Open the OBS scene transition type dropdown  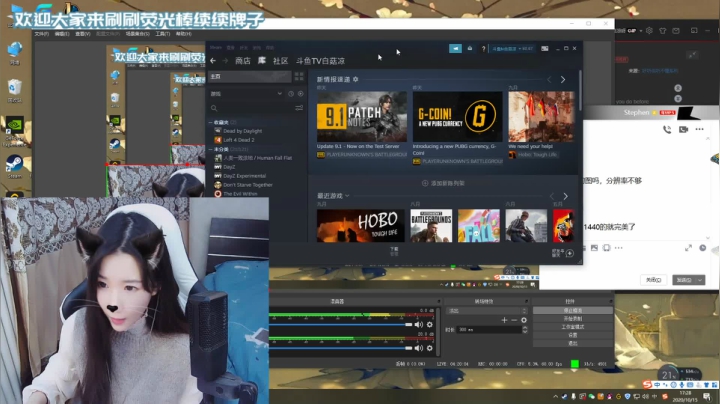(487, 311)
